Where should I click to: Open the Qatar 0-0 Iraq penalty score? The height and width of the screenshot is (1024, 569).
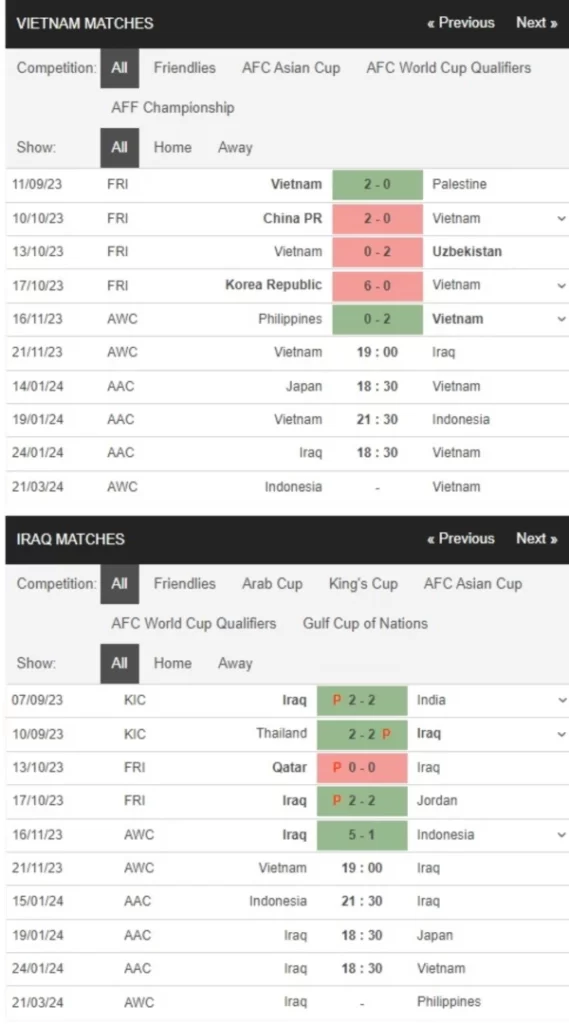click(362, 767)
